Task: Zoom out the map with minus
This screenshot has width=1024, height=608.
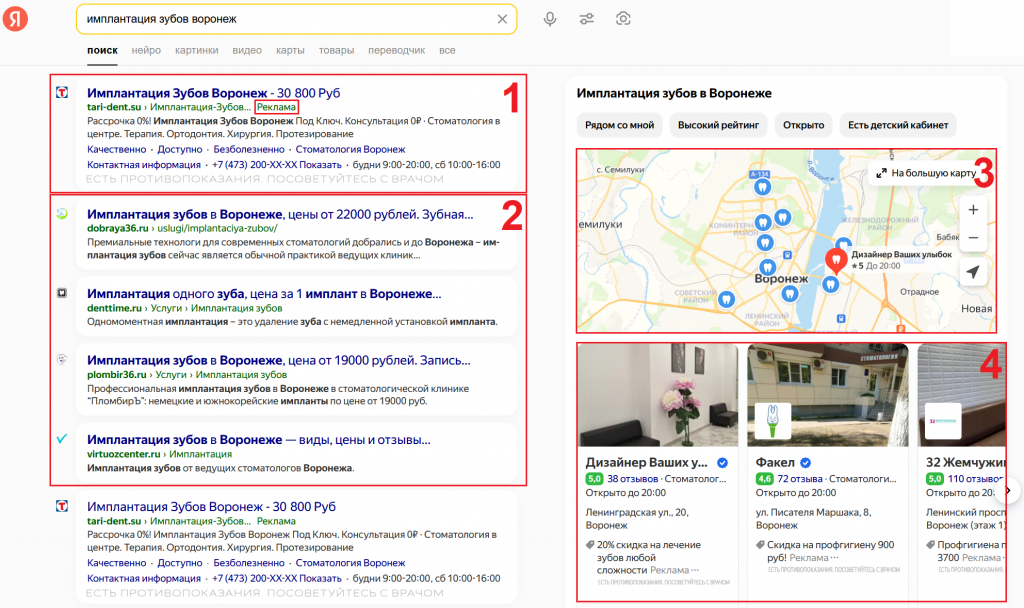Action: [973, 238]
